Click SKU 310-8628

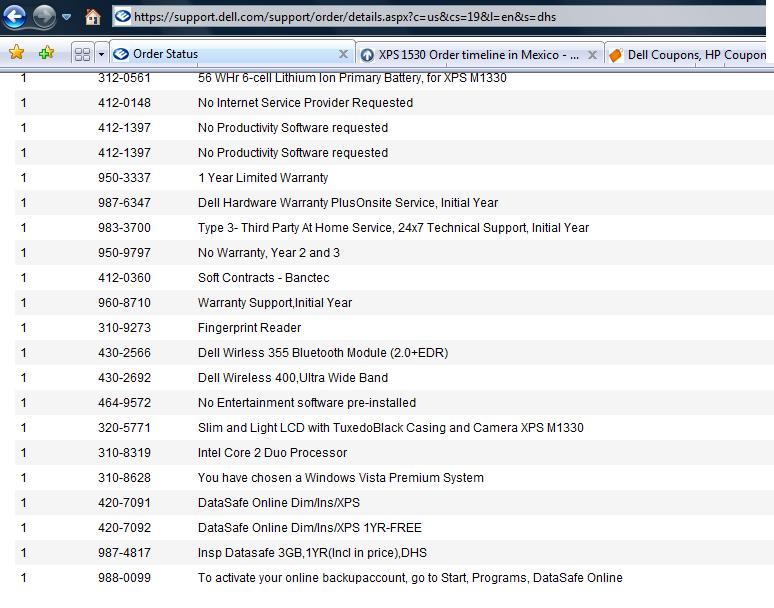pos(124,478)
